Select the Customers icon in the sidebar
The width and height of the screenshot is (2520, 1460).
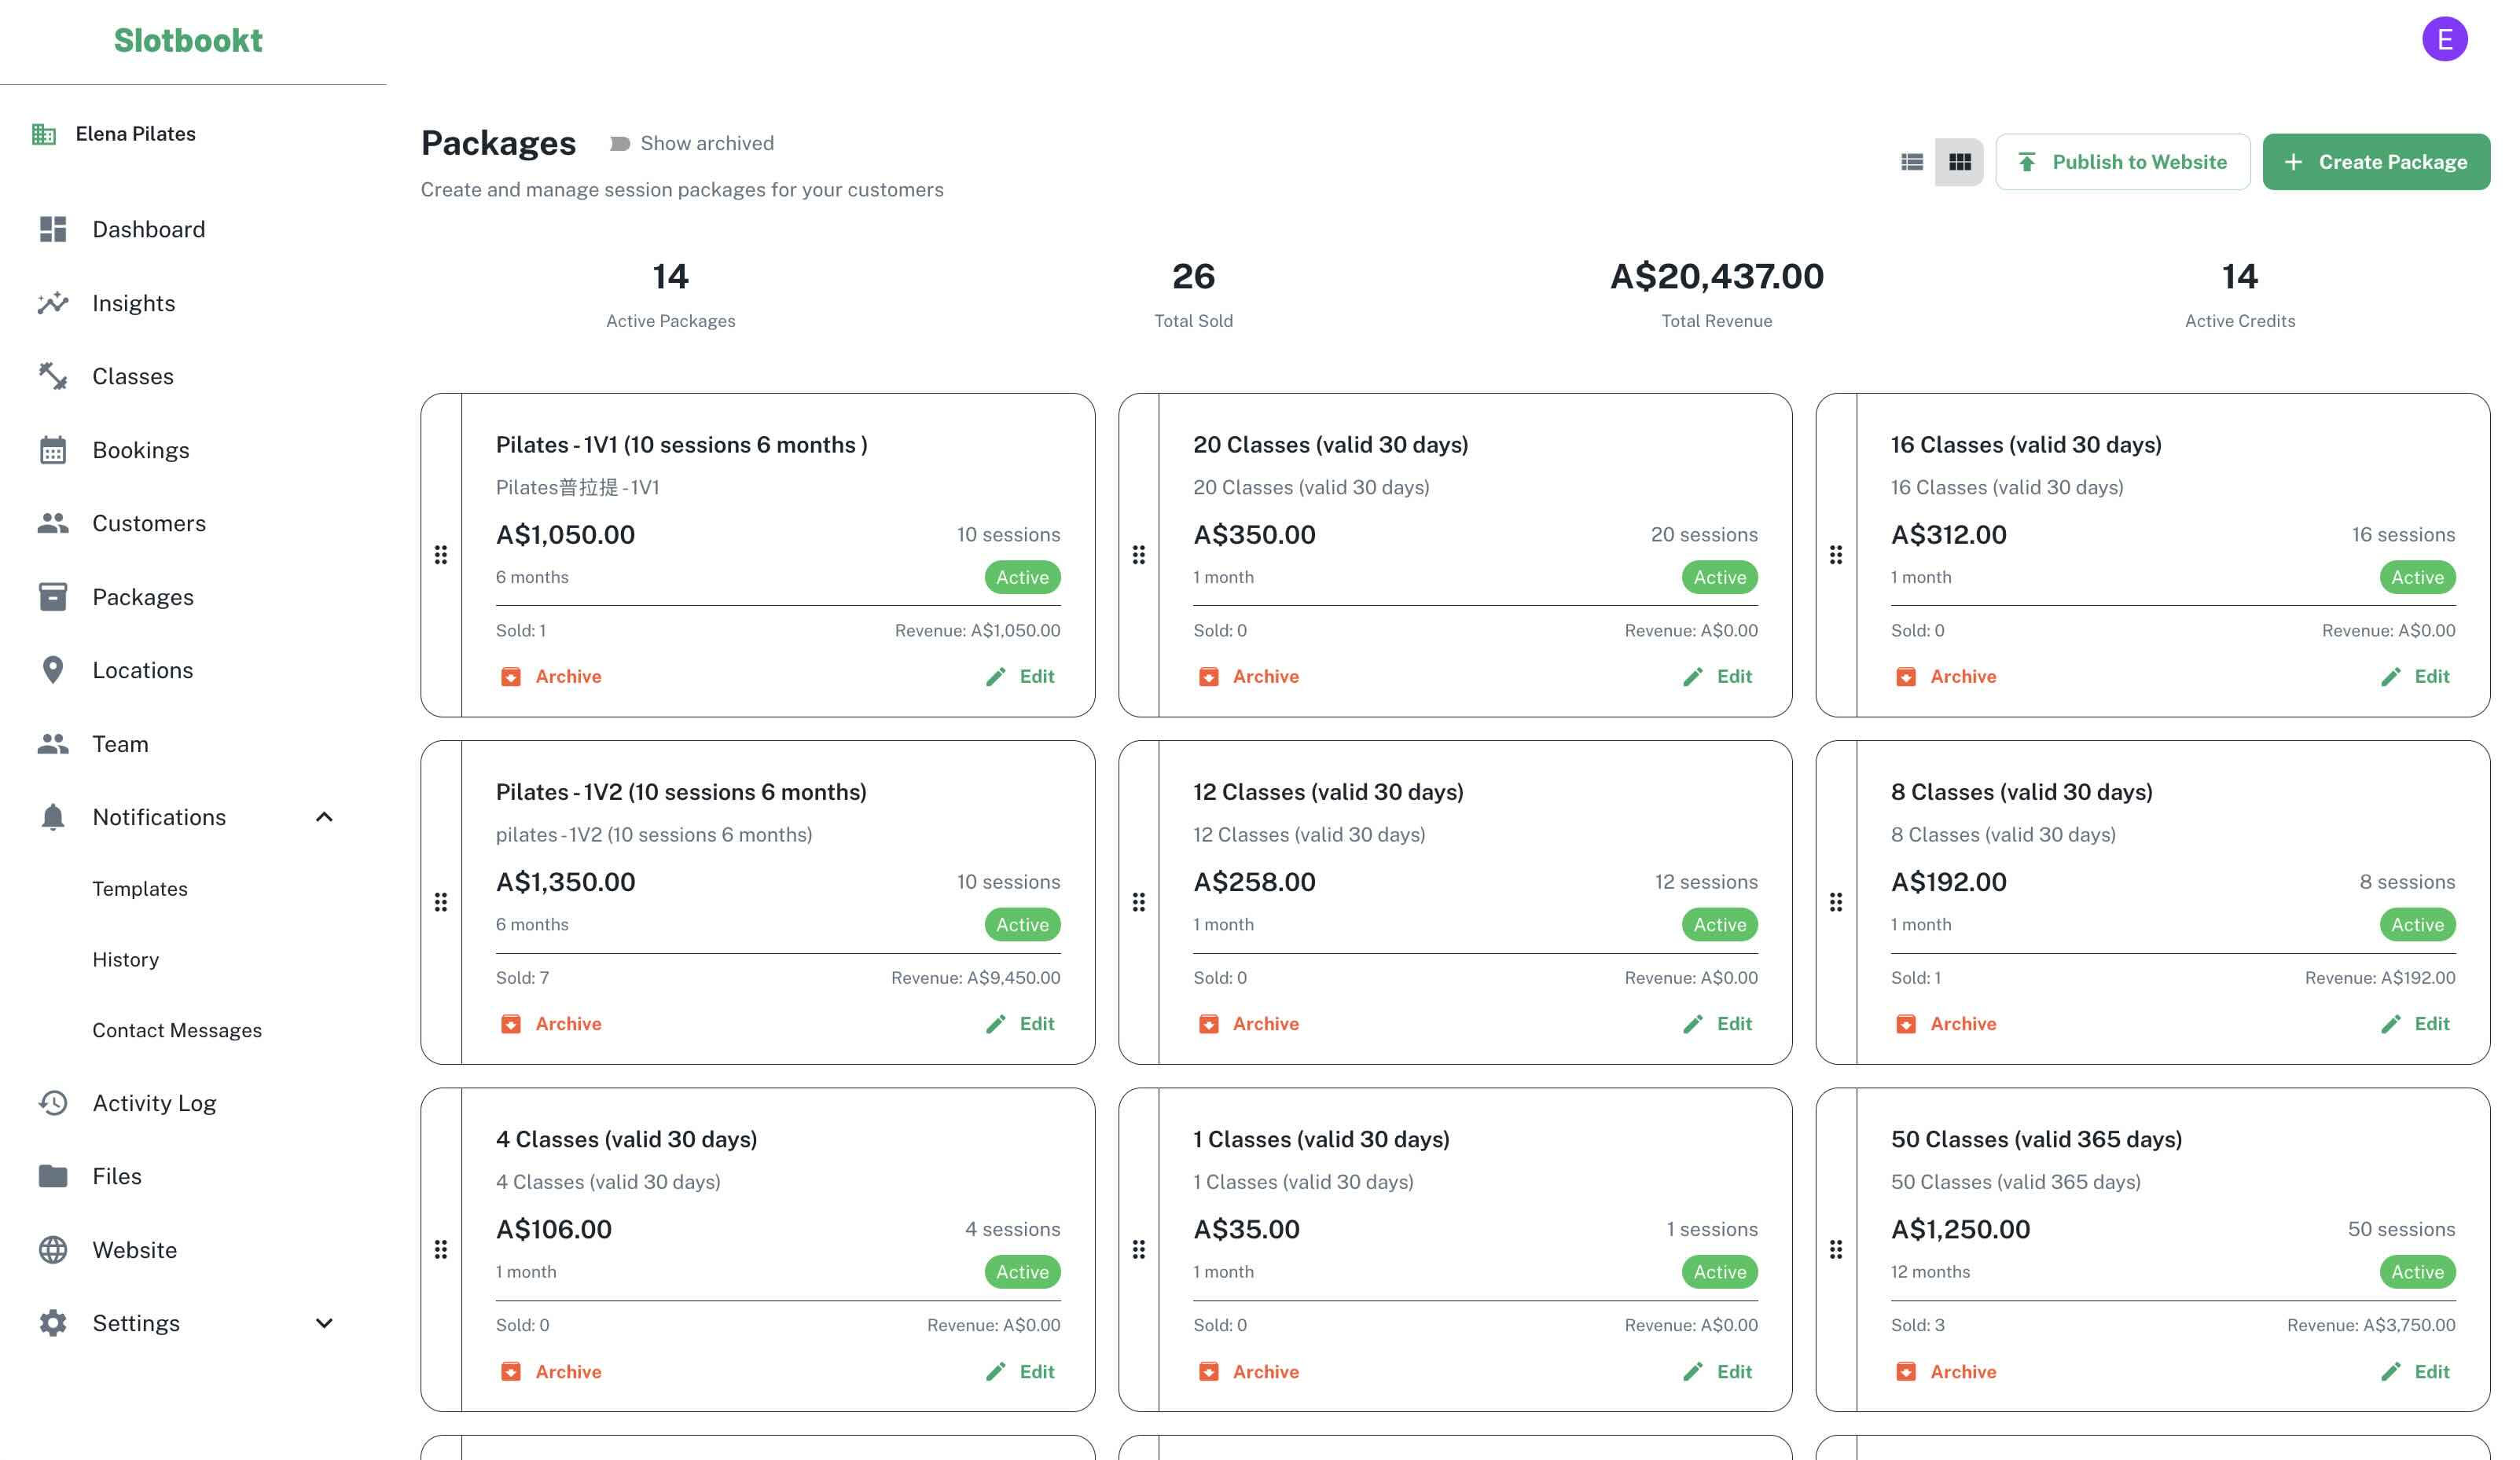pyautogui.click(x=52, y=522)
